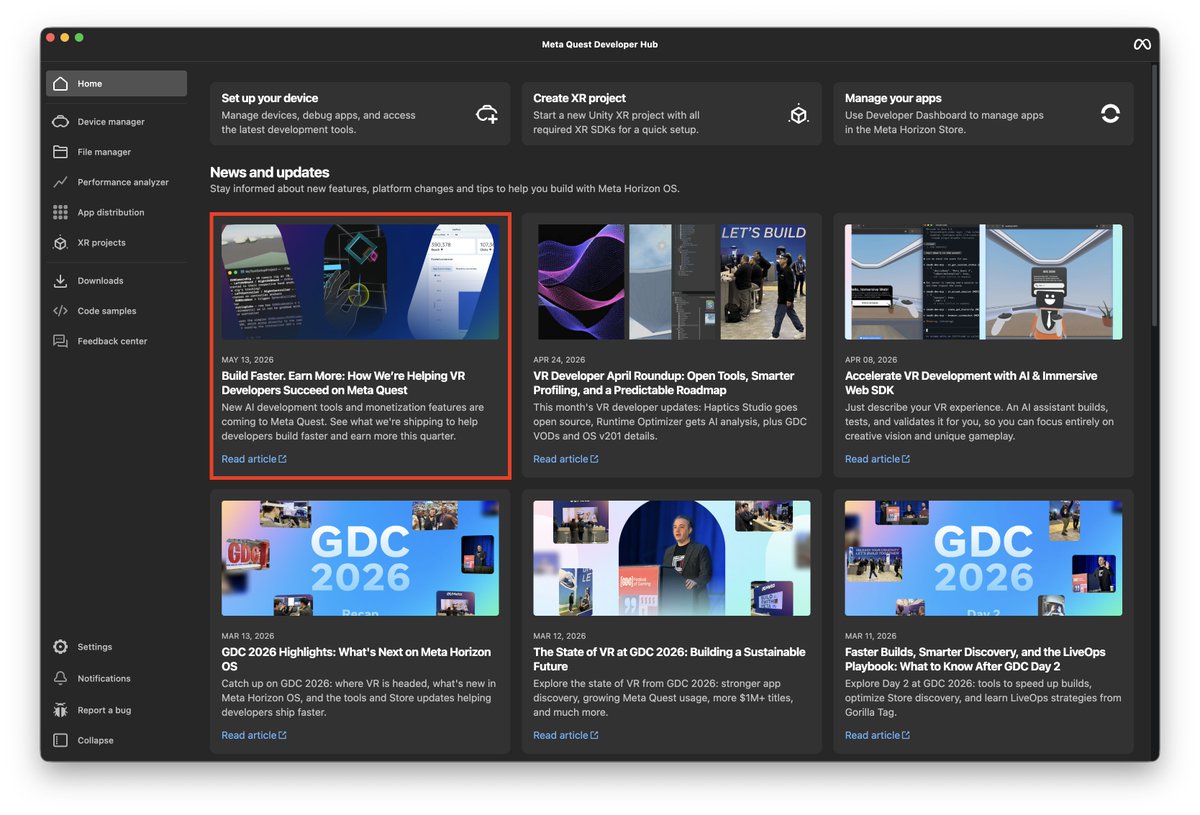
Task: Click the Notifications bell icon
Action: pos(60,678)
